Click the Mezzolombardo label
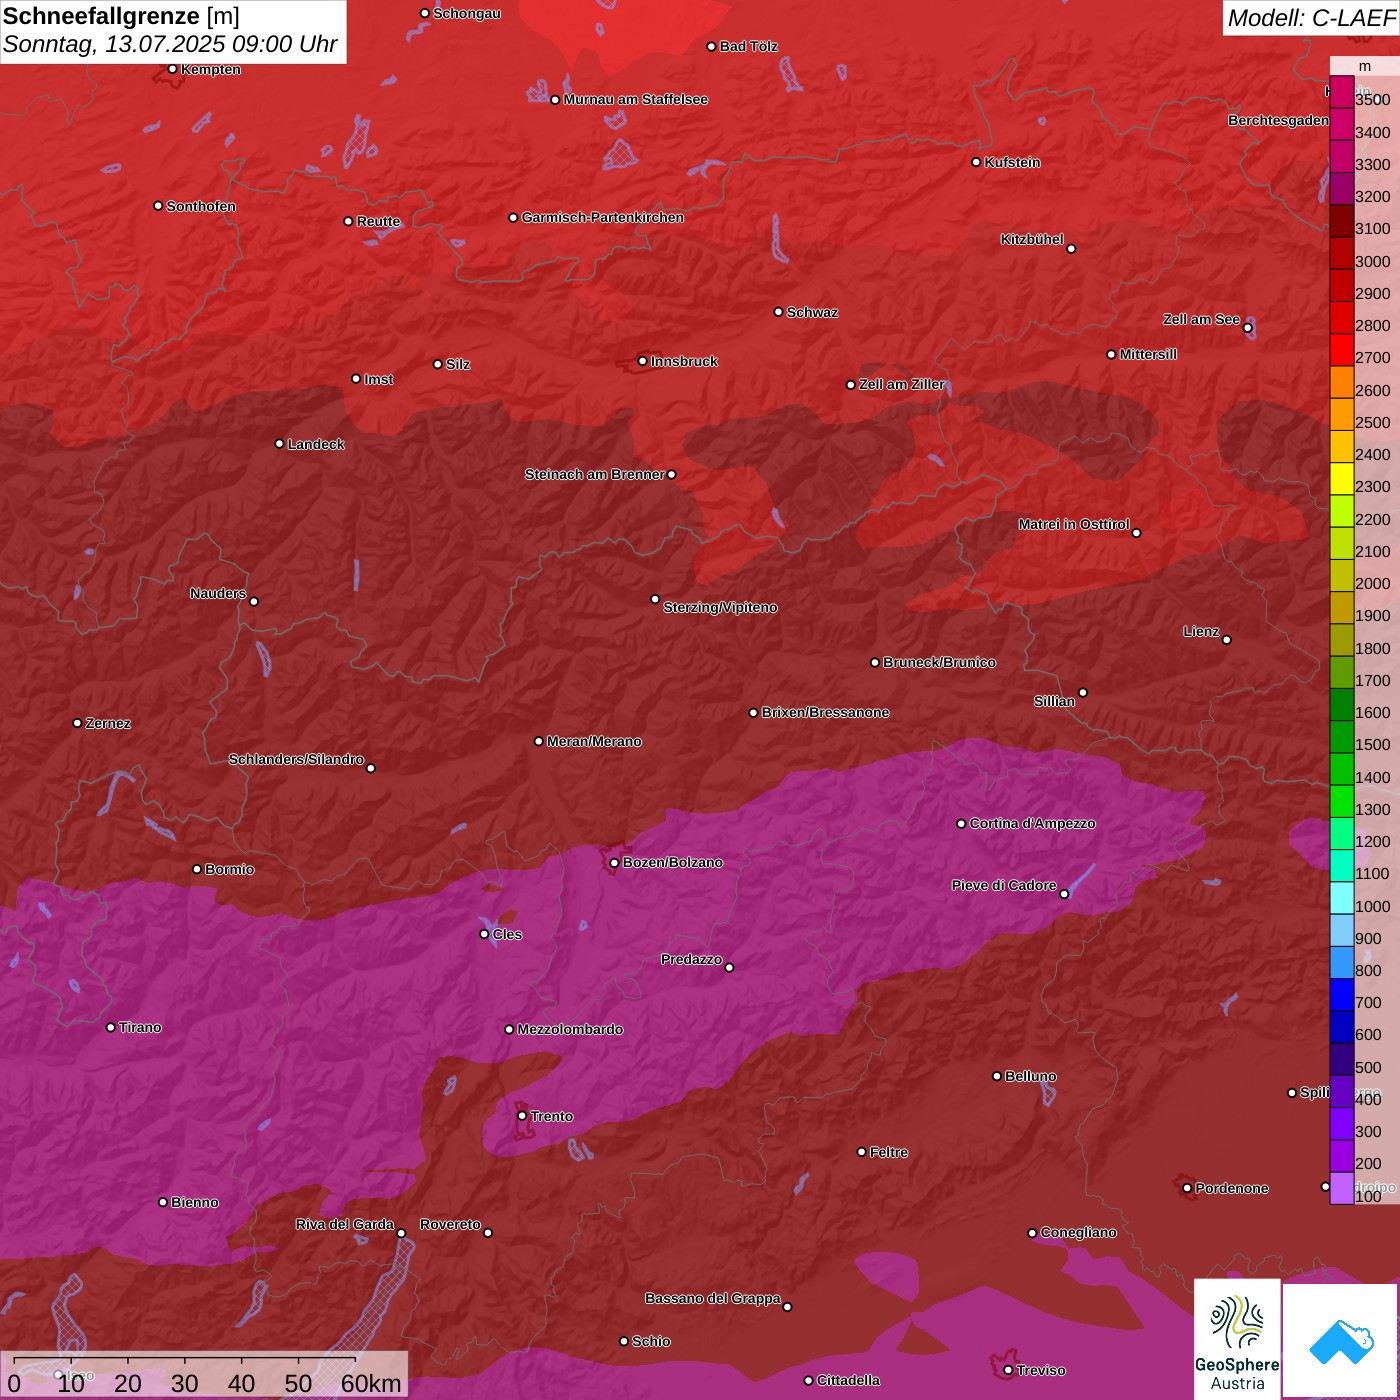 (x=570, y=1029)
